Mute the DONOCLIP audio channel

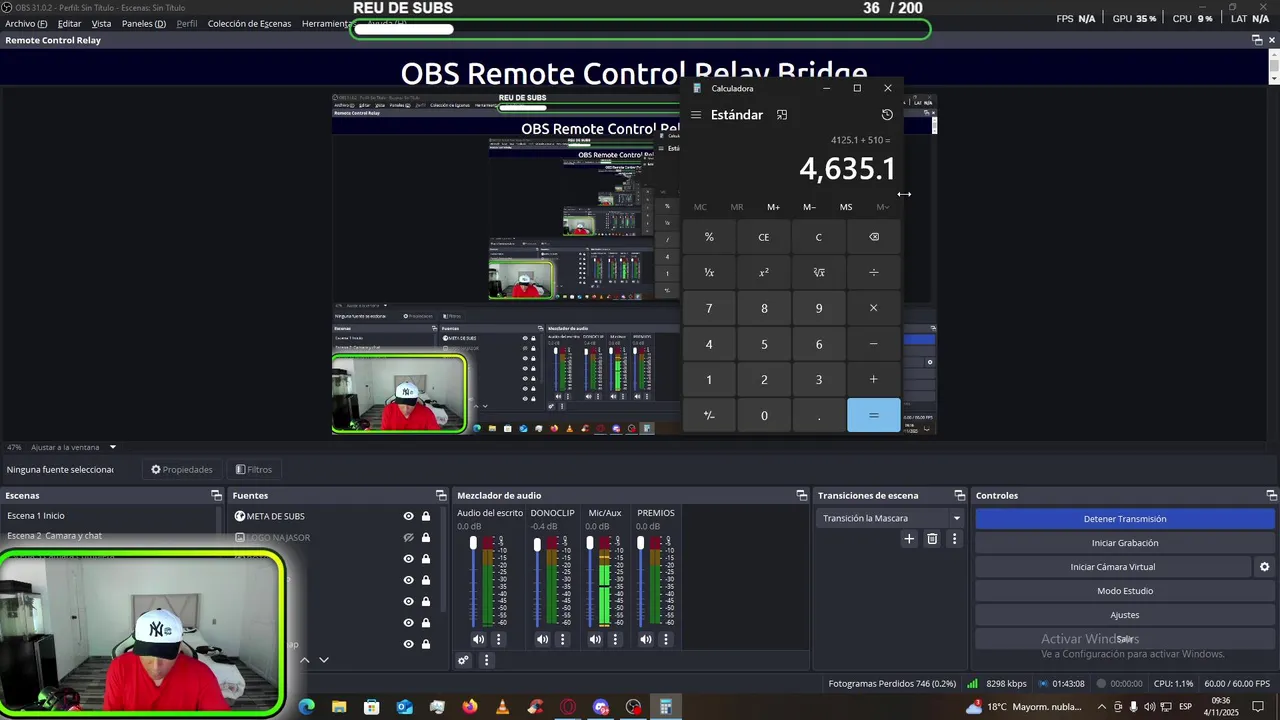[542, 639]
